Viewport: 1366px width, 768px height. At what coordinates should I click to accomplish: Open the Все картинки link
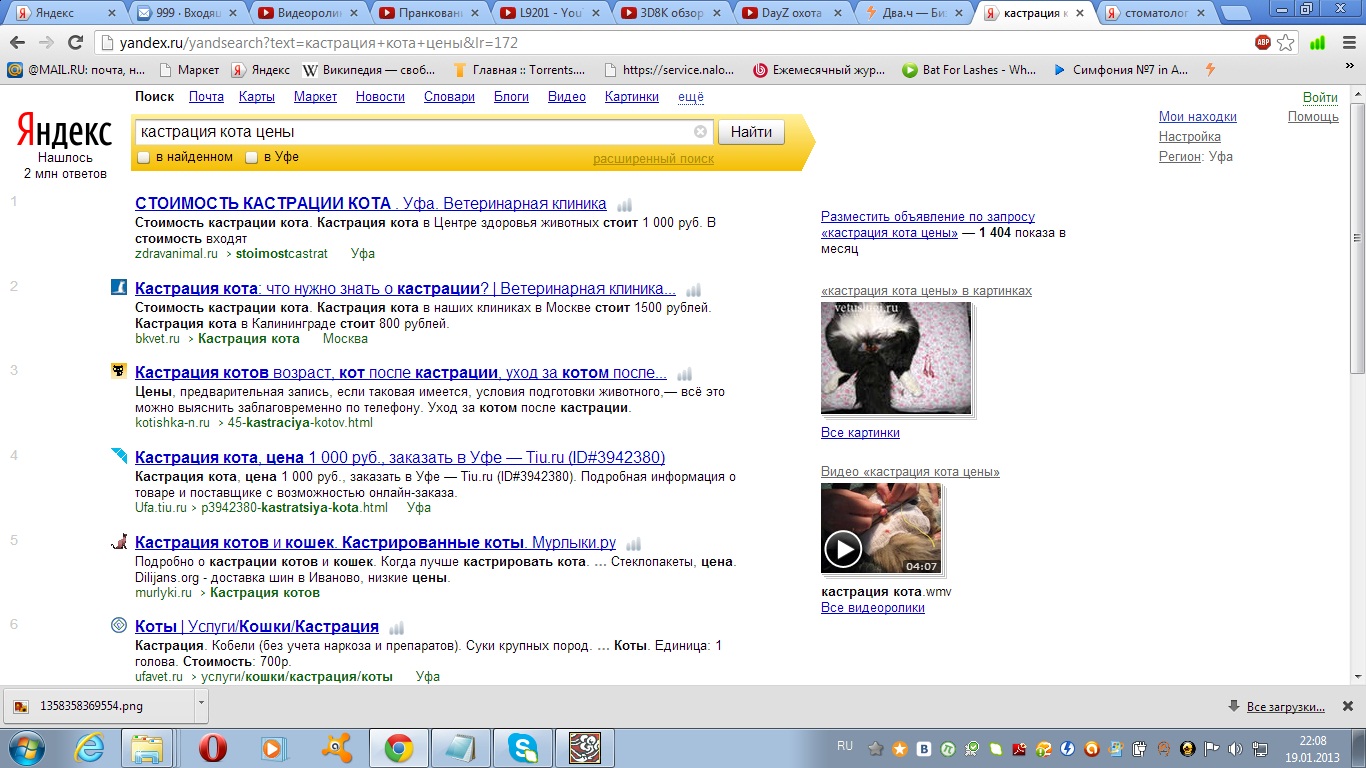(860, 433)
